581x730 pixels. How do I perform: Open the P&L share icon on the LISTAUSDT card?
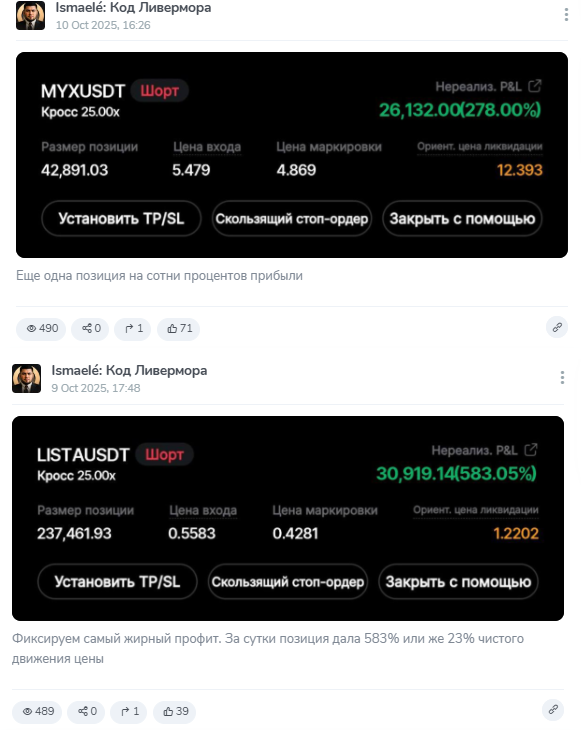tap(531, 450)
